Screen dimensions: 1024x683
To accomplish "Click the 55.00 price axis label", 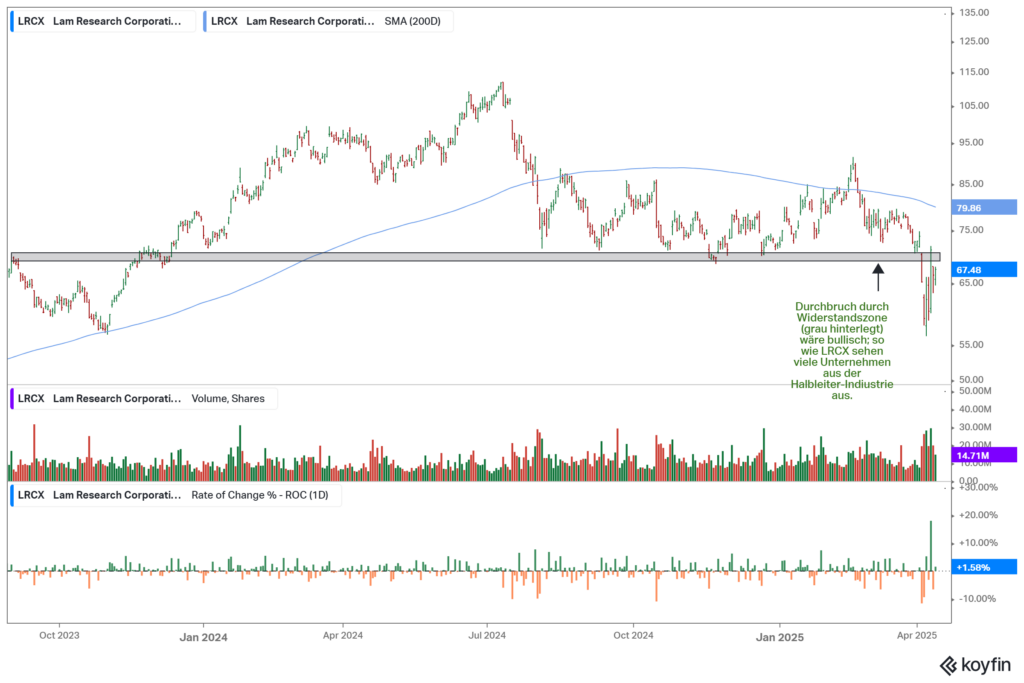I will pyautogui.click(x=970, y=345).
